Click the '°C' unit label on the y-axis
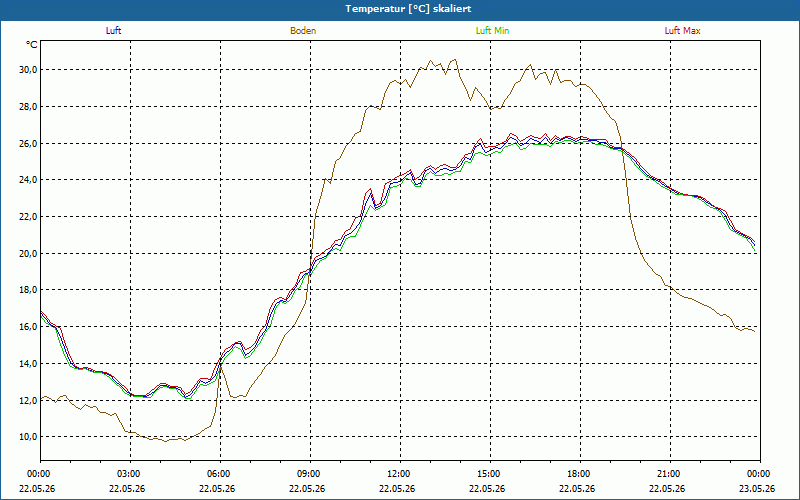The height and width of the screenshot is (500, 800). 32,45
